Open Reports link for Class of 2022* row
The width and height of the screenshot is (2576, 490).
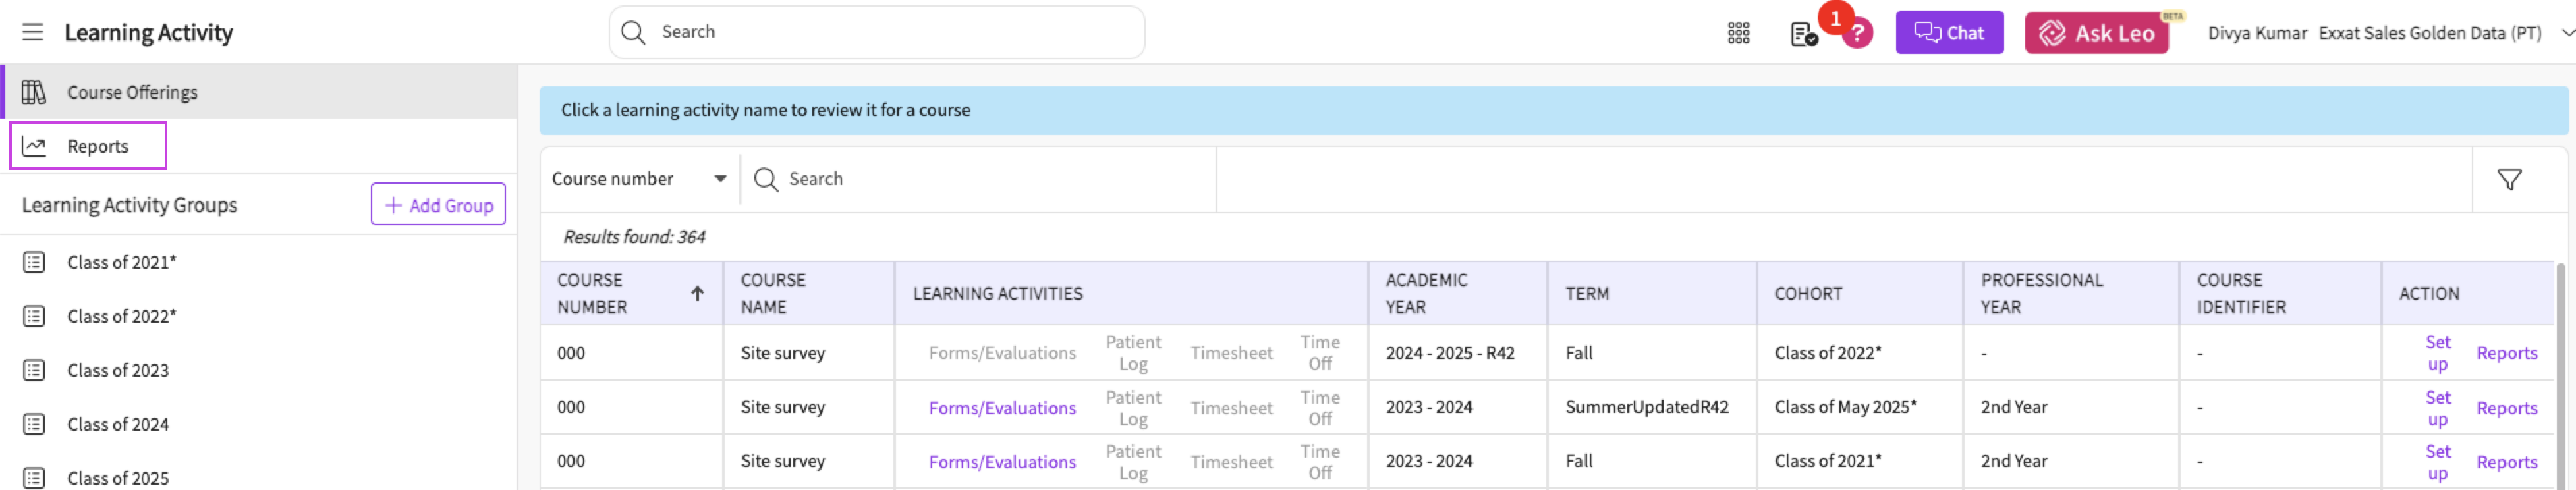point(2506,353)
